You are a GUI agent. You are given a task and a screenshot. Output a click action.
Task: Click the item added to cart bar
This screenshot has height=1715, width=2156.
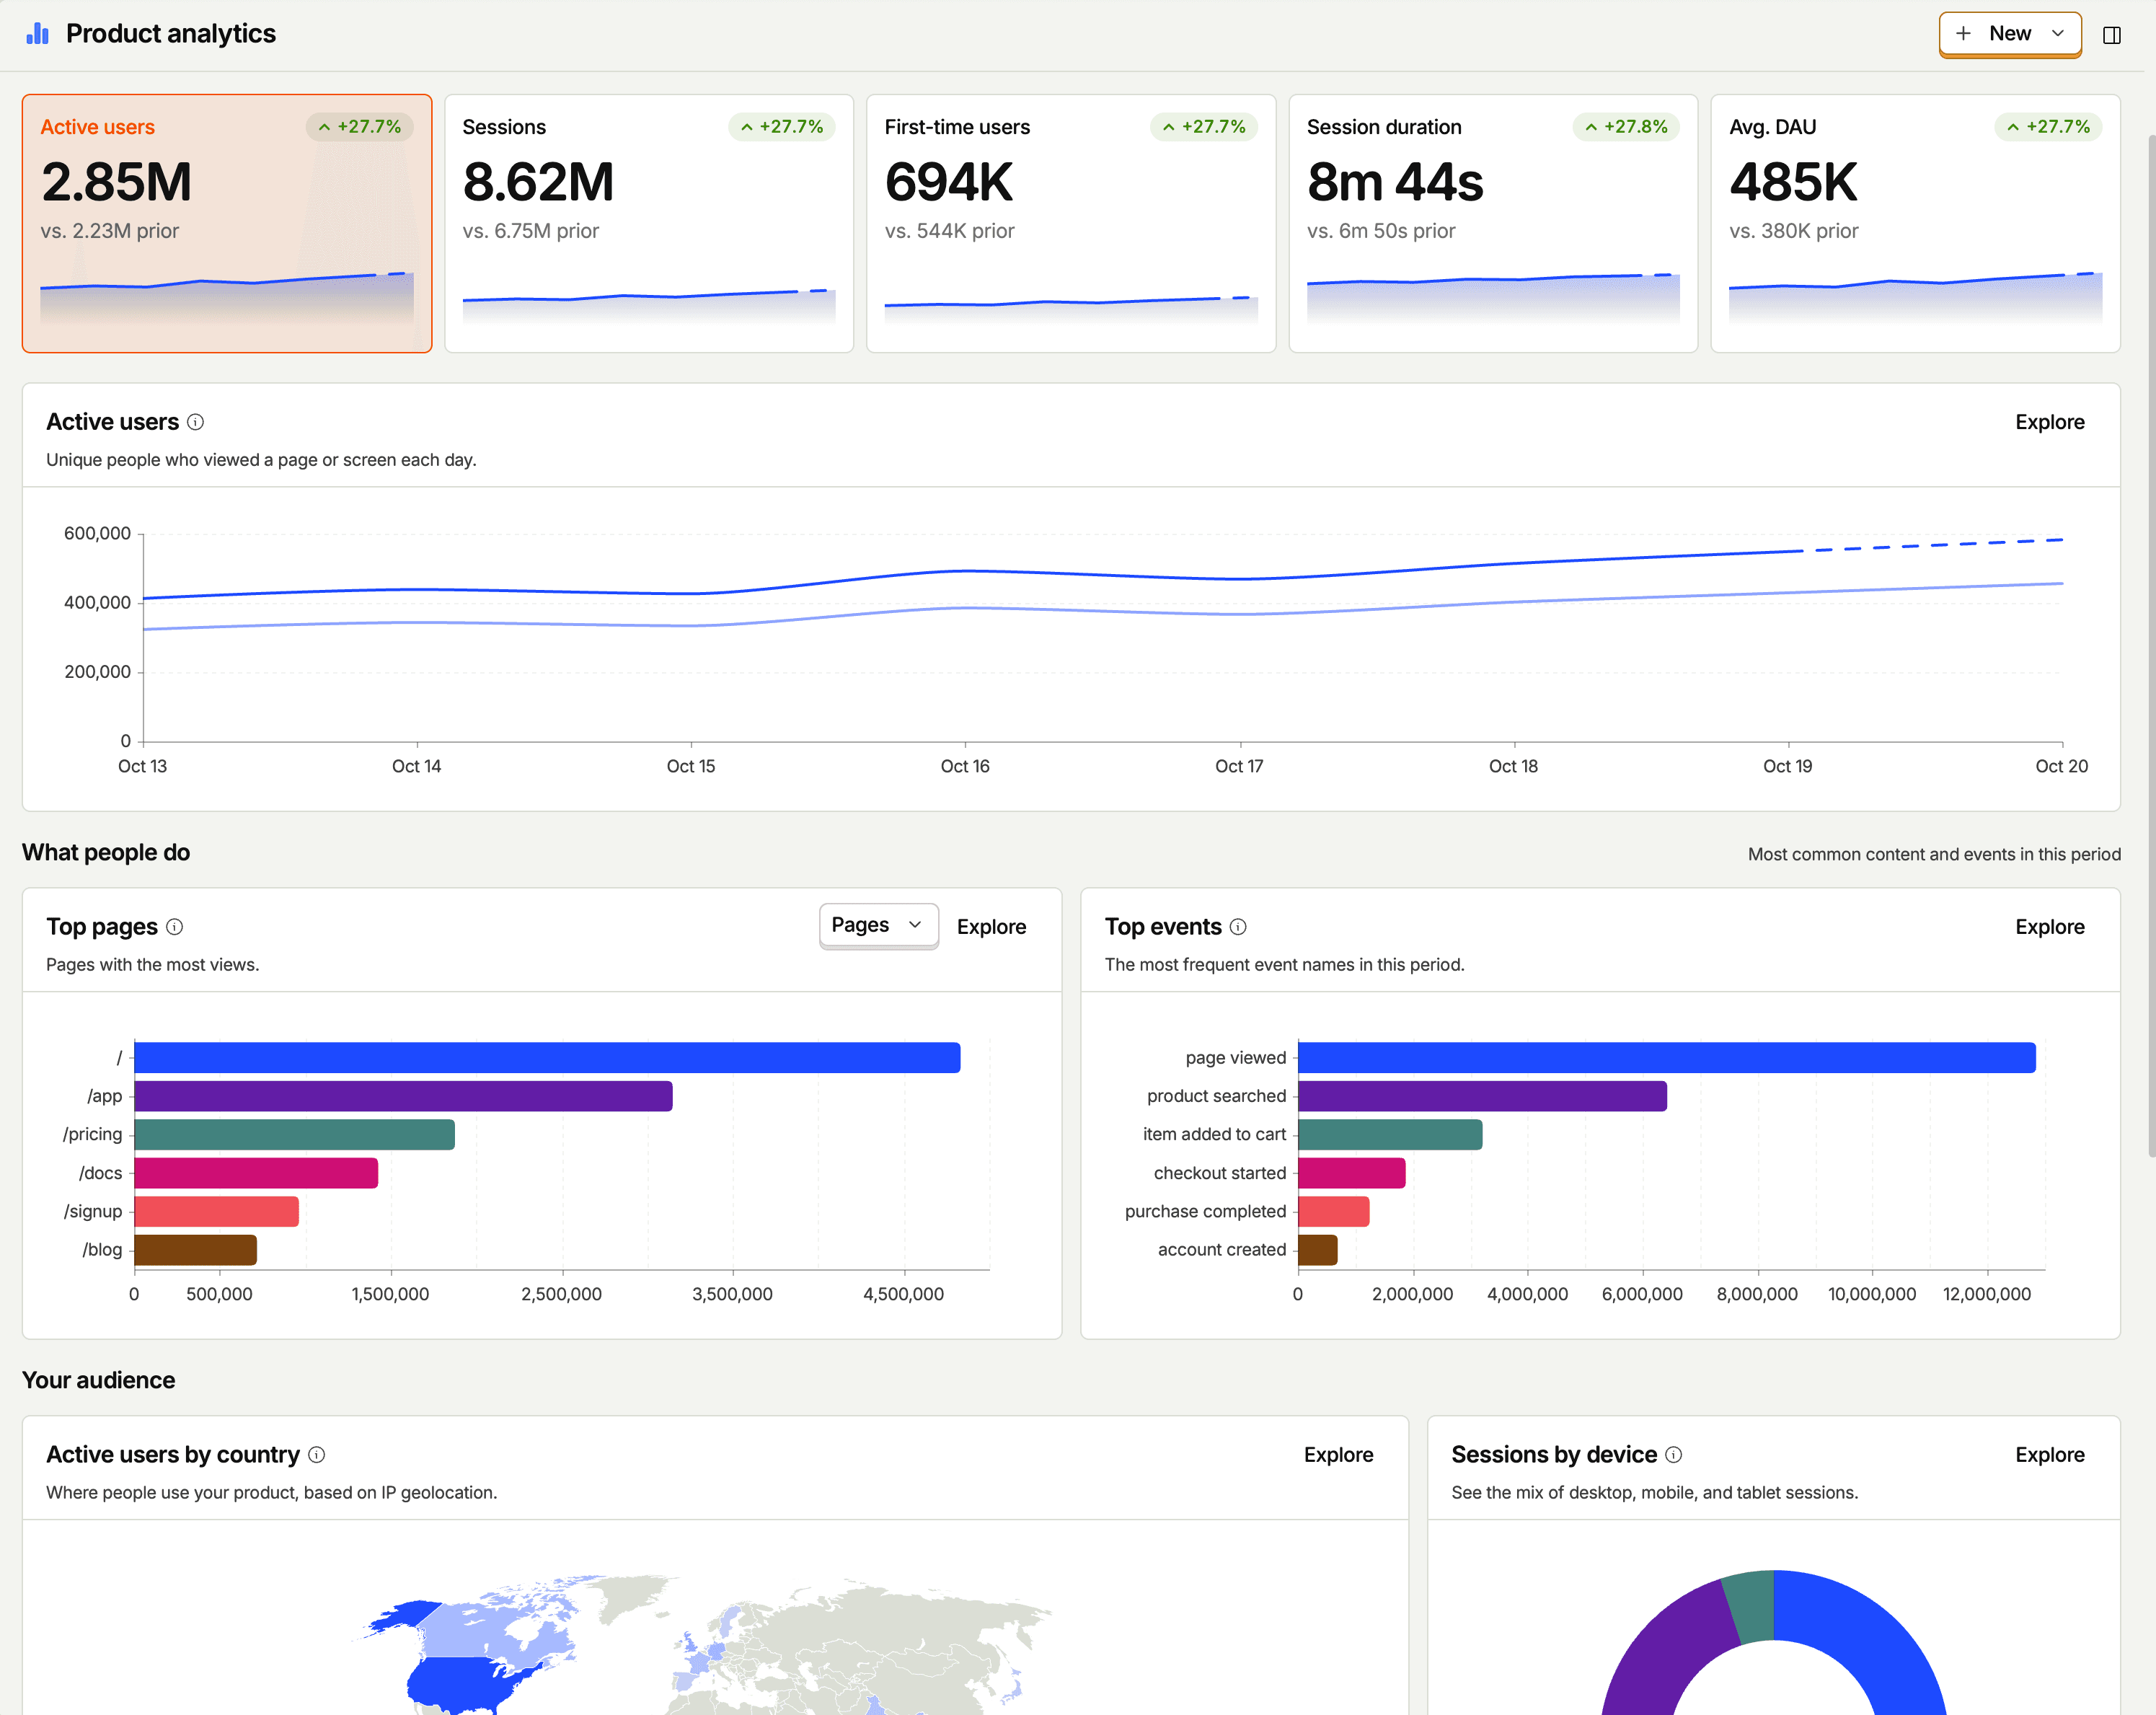tap(1390, 1135)
